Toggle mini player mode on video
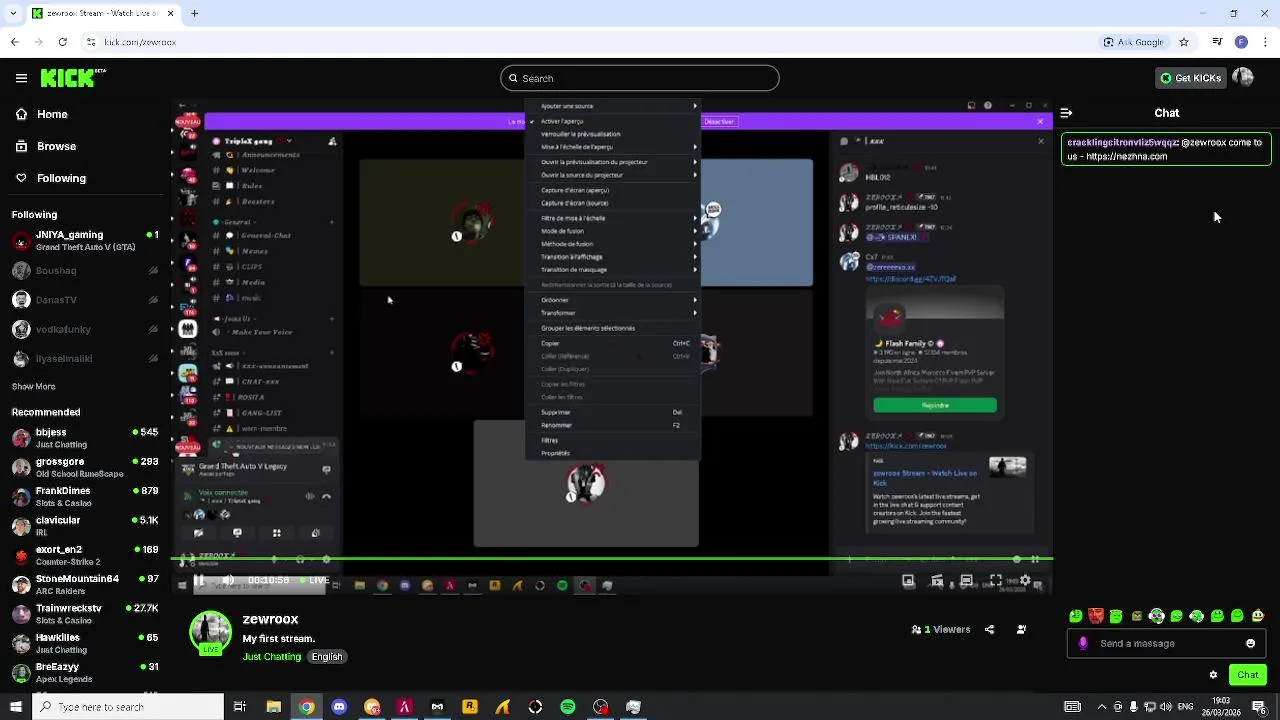The image size is (1280, 720). click(909, 580)
